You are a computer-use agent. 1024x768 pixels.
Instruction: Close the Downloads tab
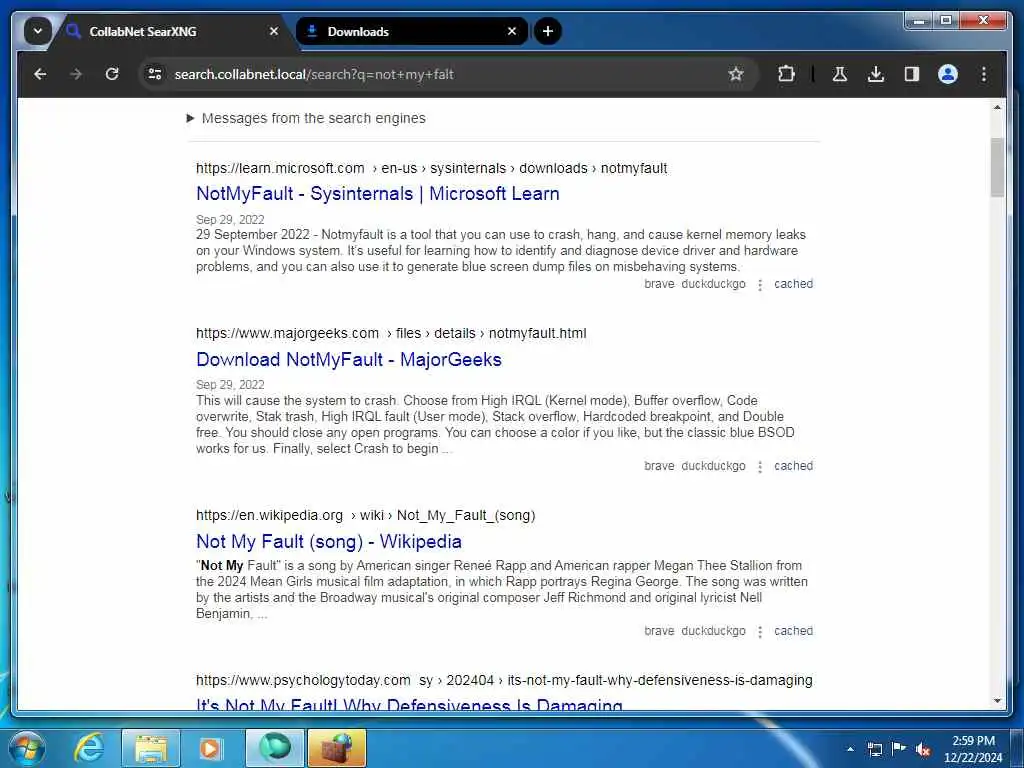[512, 31]
